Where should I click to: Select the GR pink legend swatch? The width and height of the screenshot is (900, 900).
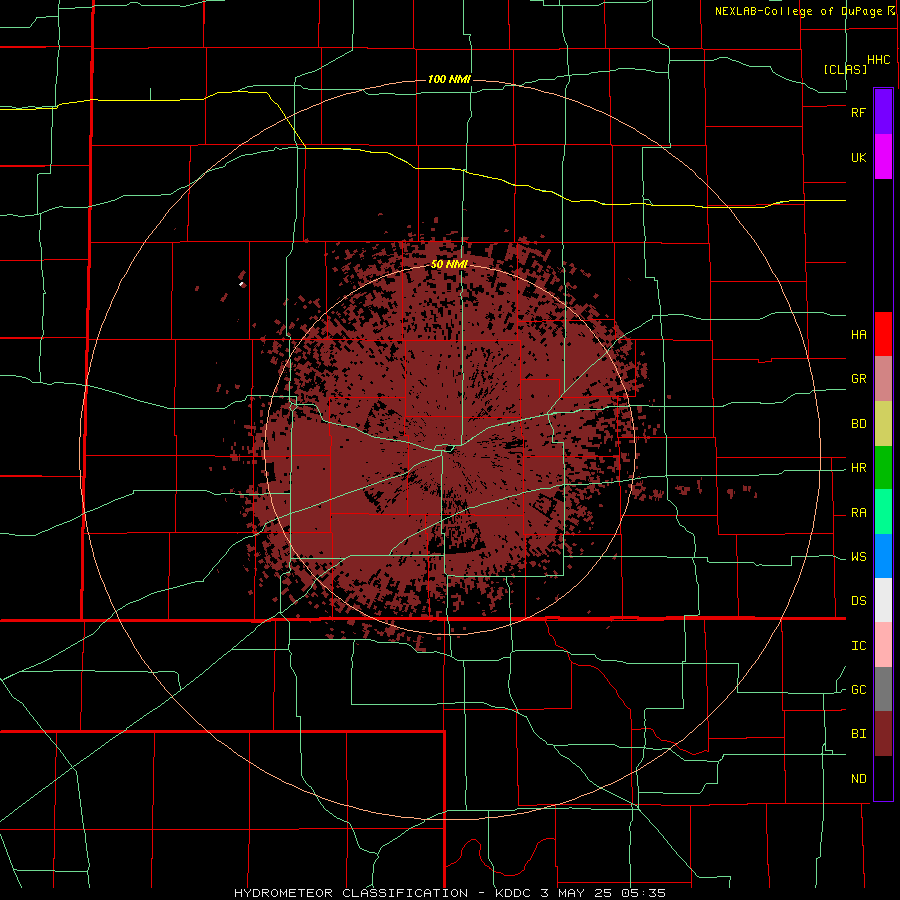(883, 379)
